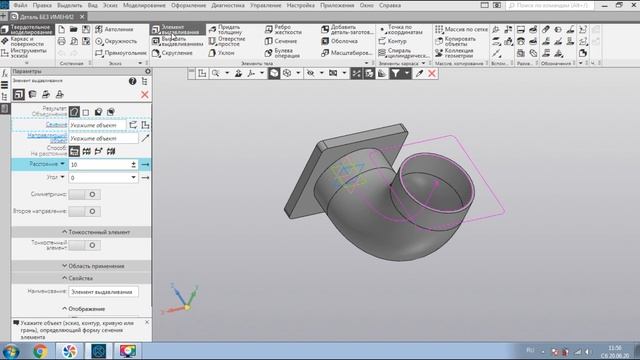Select the second Результат option icon
The width and height of the screenshot is (640, 360).
[x=86, y=112]
